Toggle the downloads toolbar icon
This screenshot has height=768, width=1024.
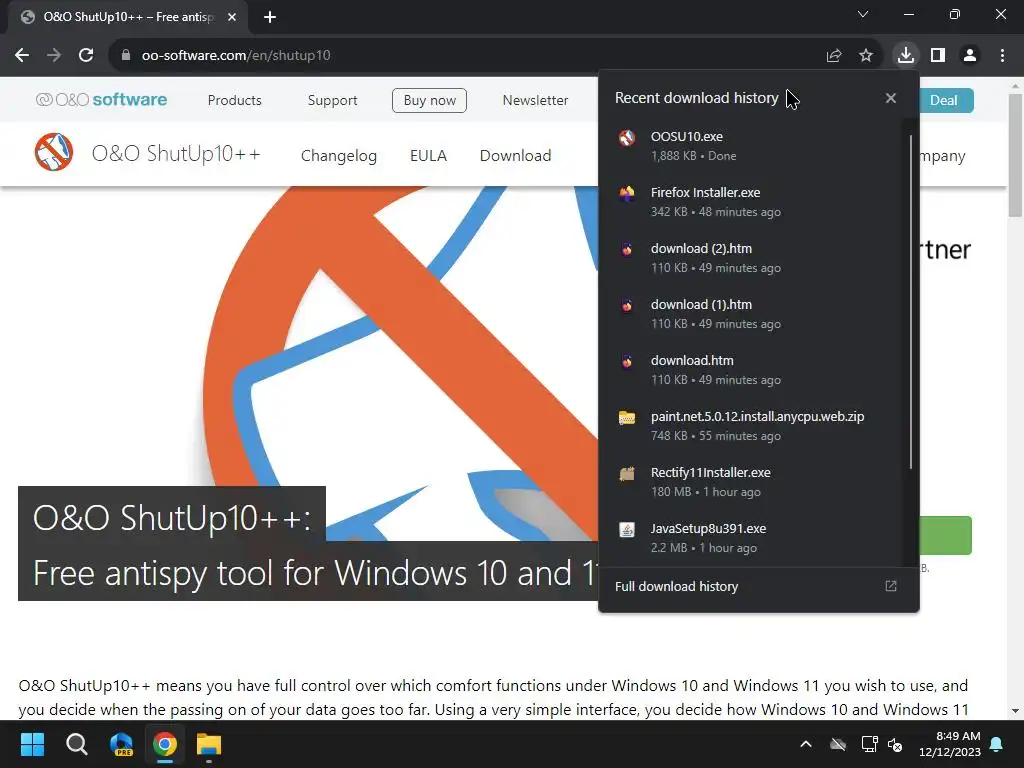coord(906,55)
